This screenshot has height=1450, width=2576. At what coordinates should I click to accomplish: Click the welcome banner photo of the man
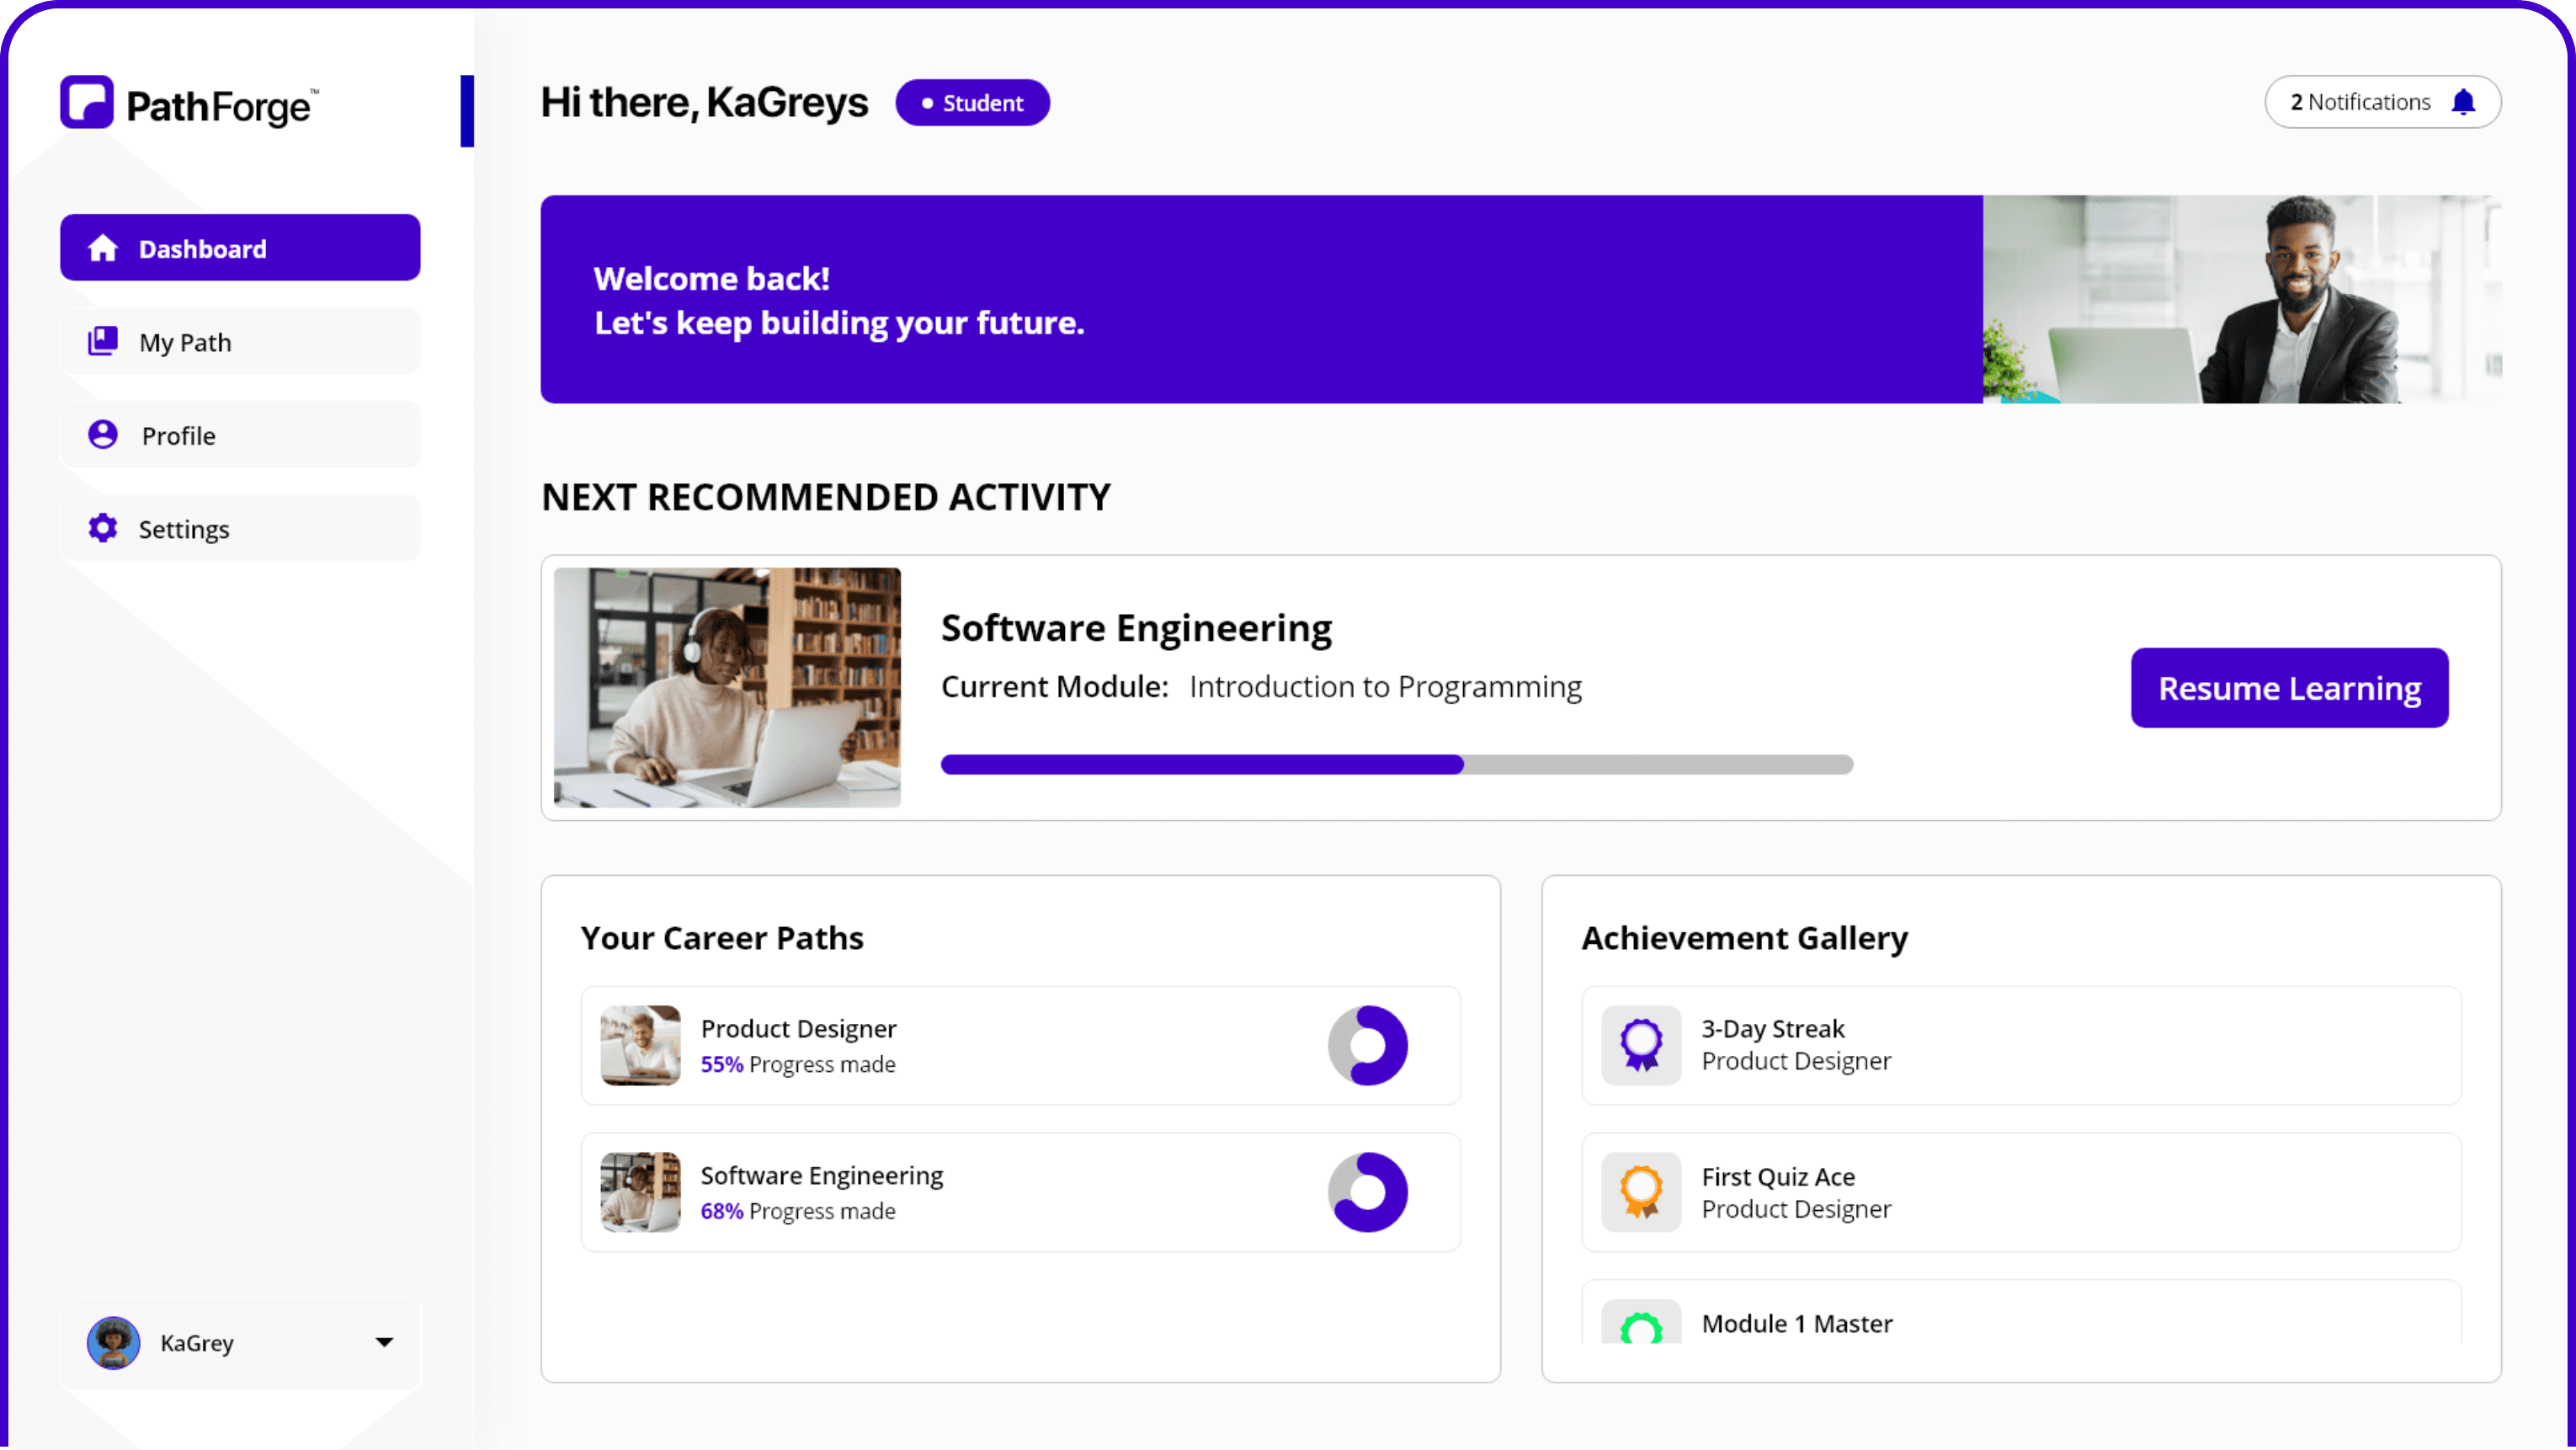pos(2242,299)
